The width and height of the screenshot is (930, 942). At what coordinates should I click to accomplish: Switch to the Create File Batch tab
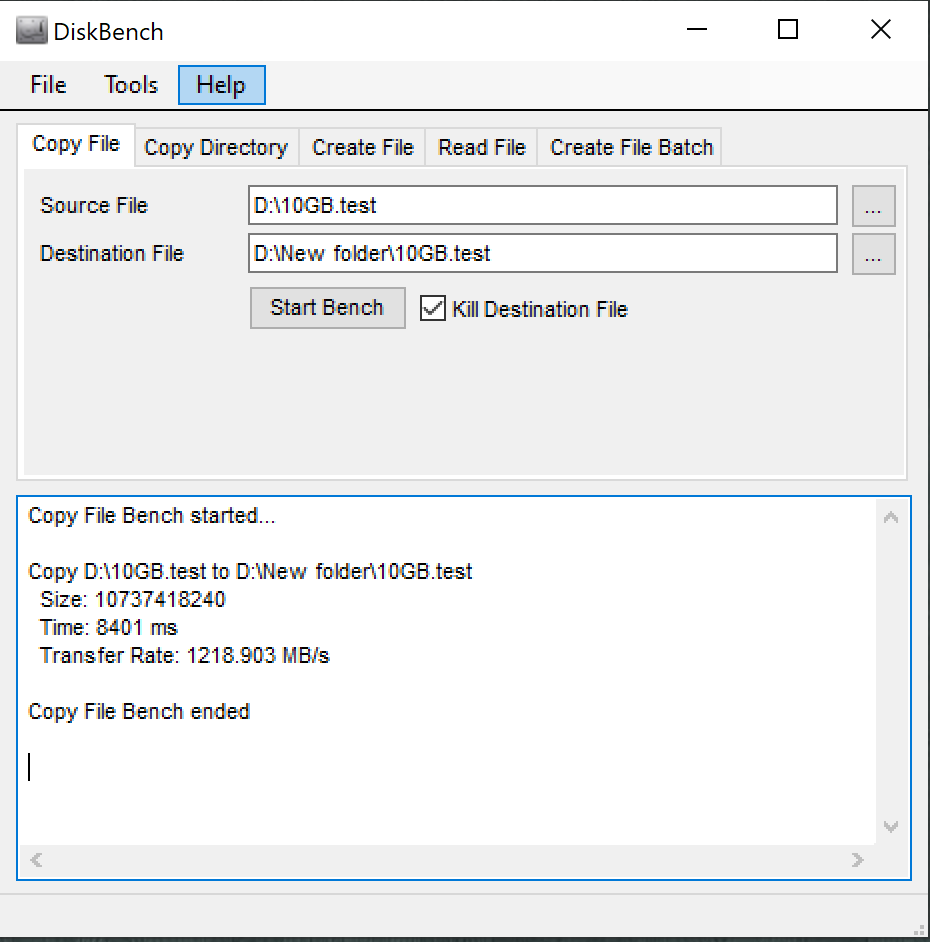(631, 147)
